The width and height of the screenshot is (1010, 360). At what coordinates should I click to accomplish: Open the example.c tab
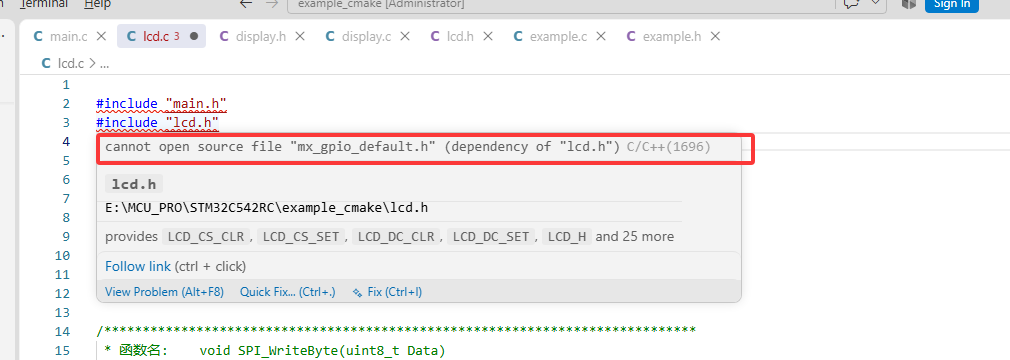[x=558, y=37]
